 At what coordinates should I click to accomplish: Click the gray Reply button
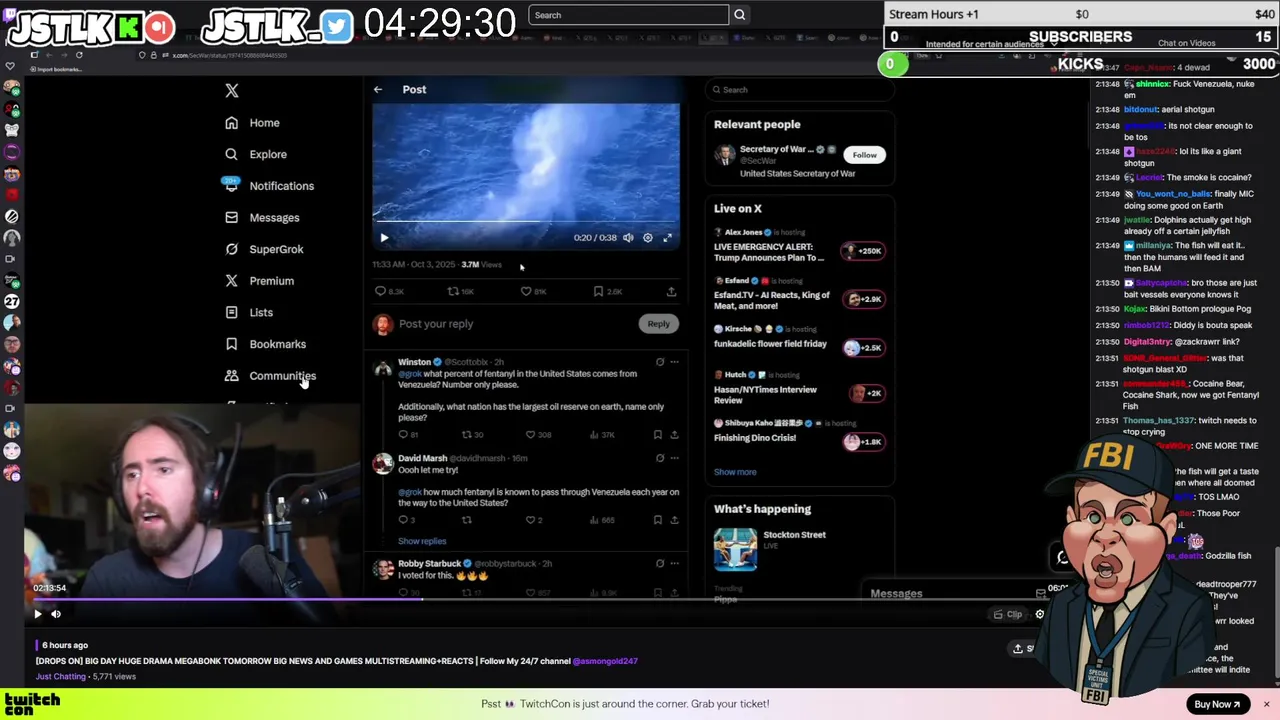[658, 324]
